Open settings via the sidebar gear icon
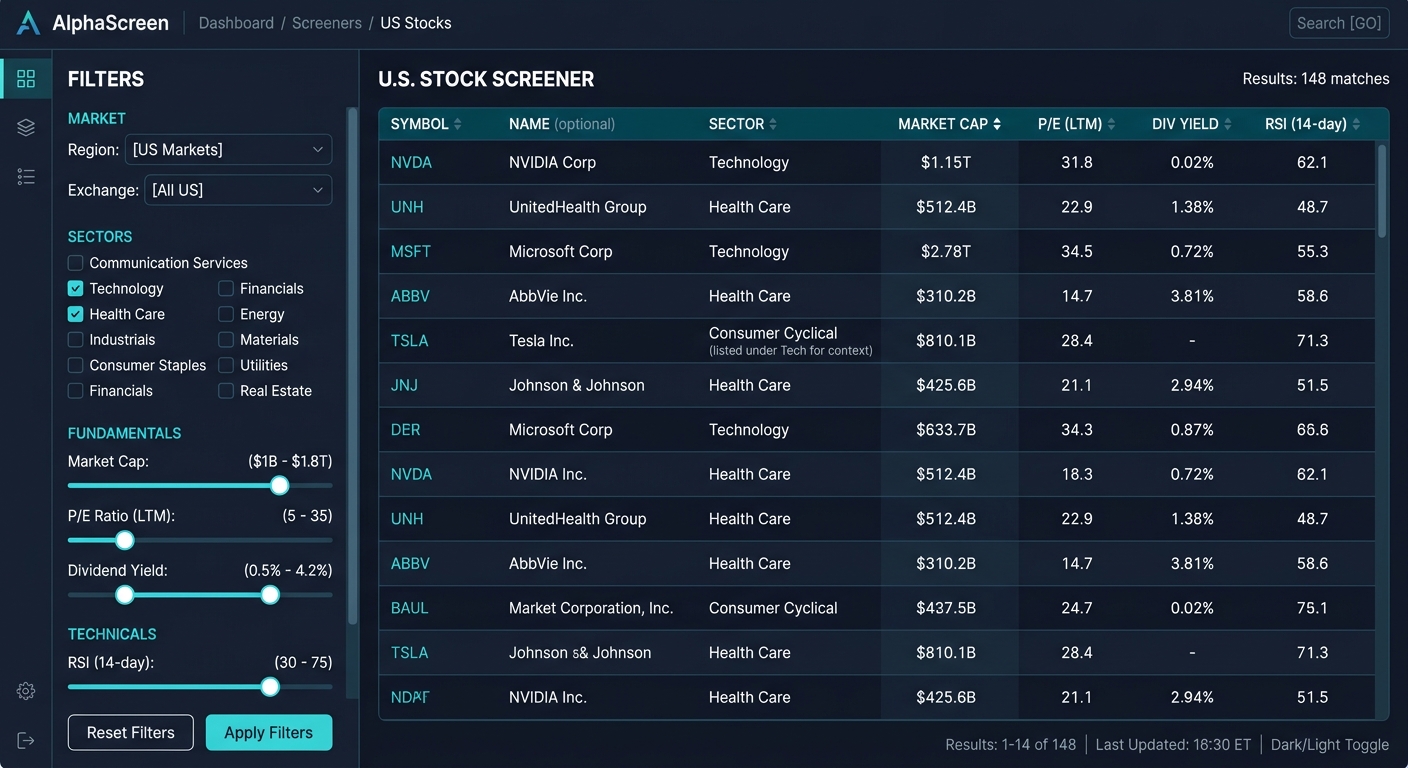 26,691
